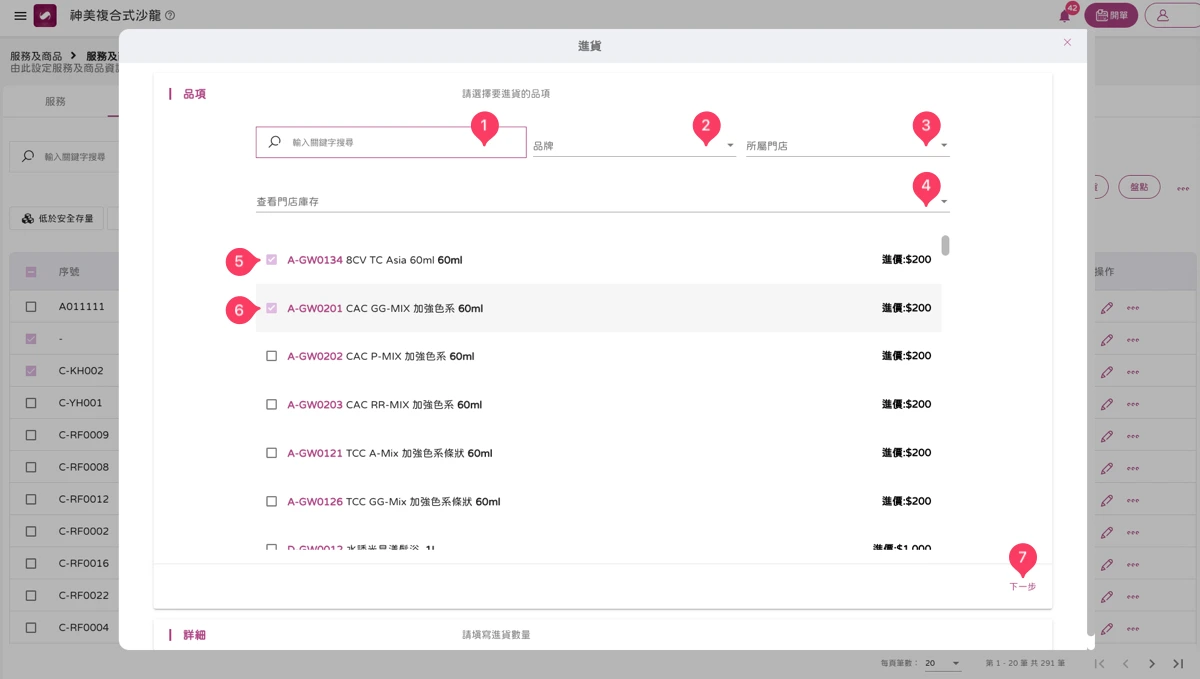Open the notifications bell
The height and width of the screenshot is (679, 1200).
pyautogui.click(x=1065, y=16)
